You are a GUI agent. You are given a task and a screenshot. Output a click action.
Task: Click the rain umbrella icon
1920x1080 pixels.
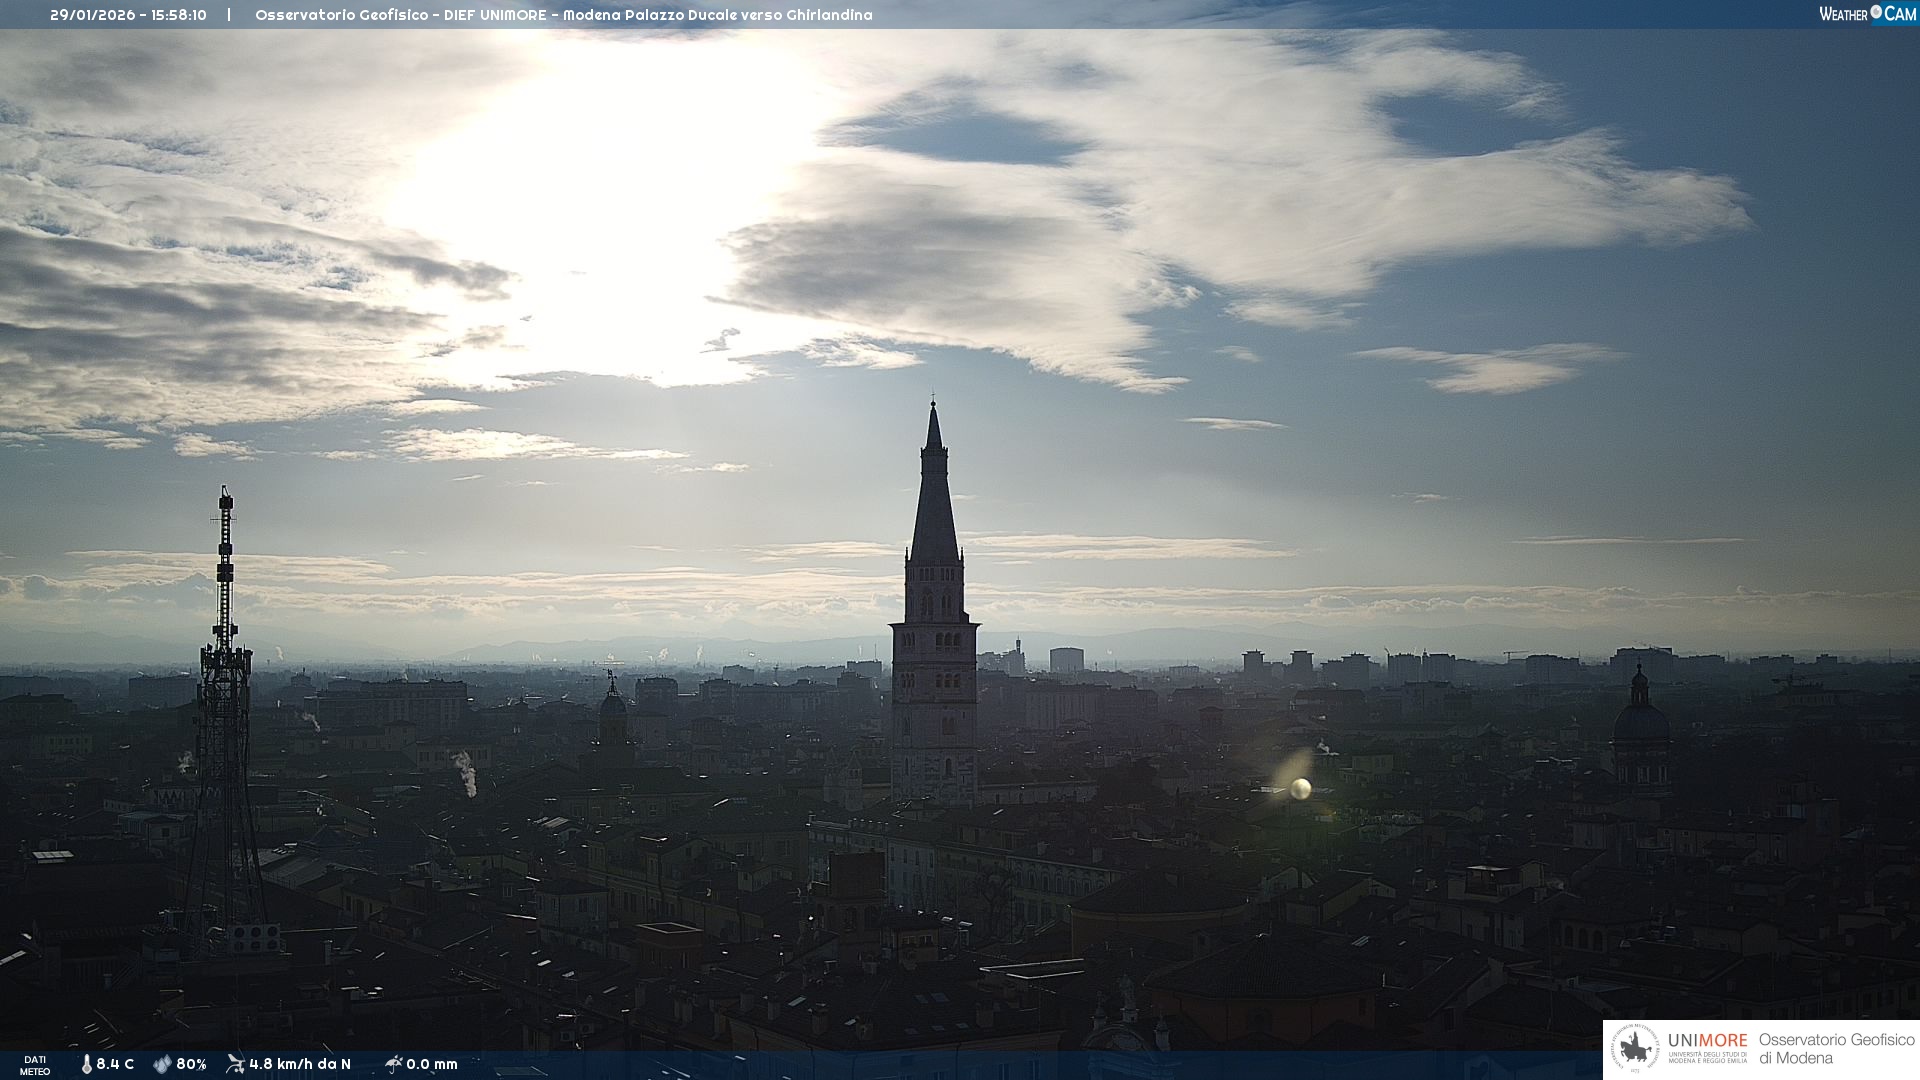coord(394,1064)
